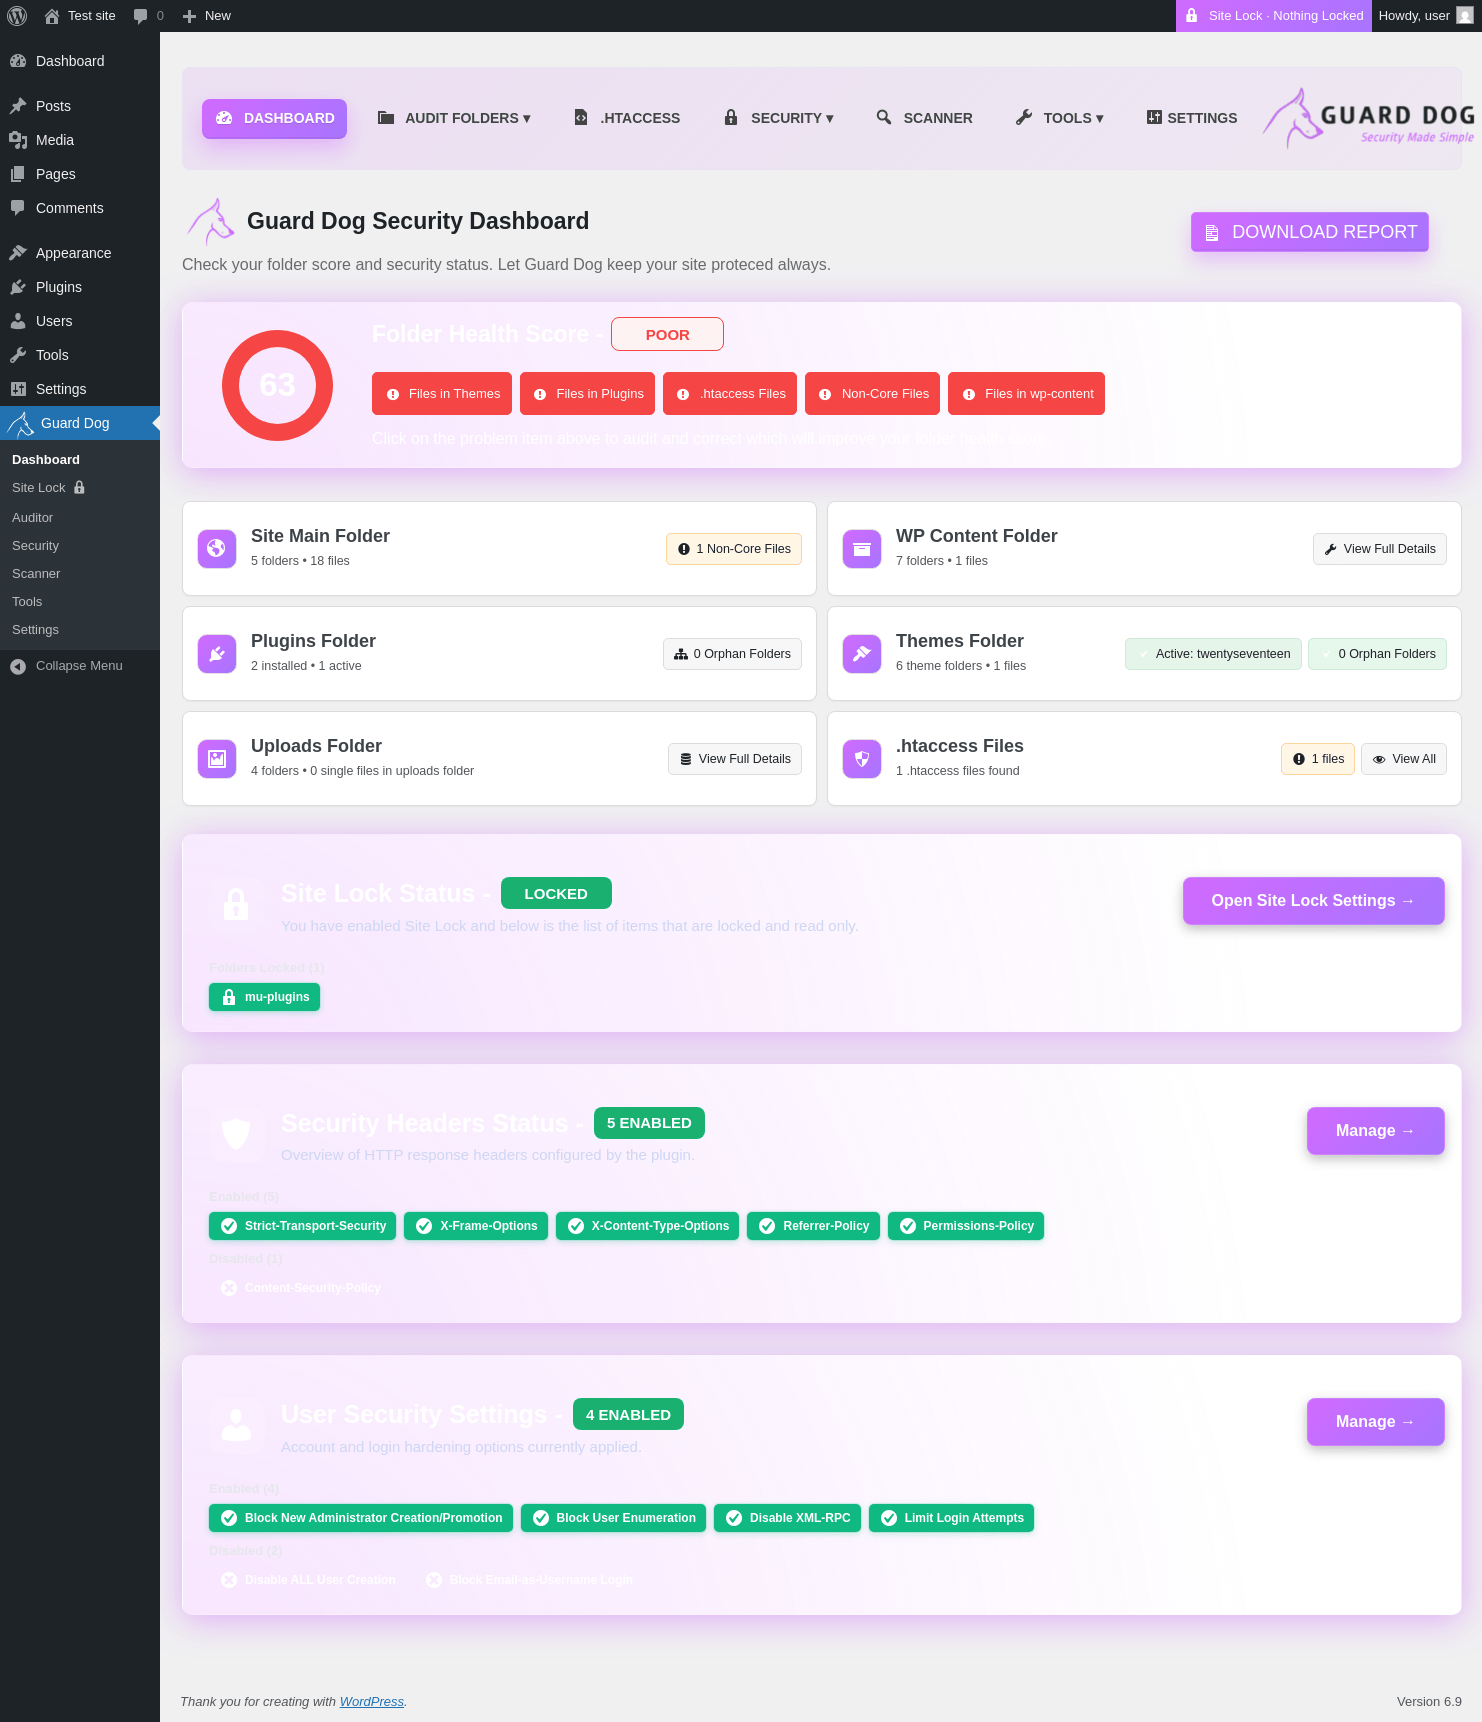The image size is (1482, 1722).
Task: Open the Appearance menu item
Action: point(80,253)
